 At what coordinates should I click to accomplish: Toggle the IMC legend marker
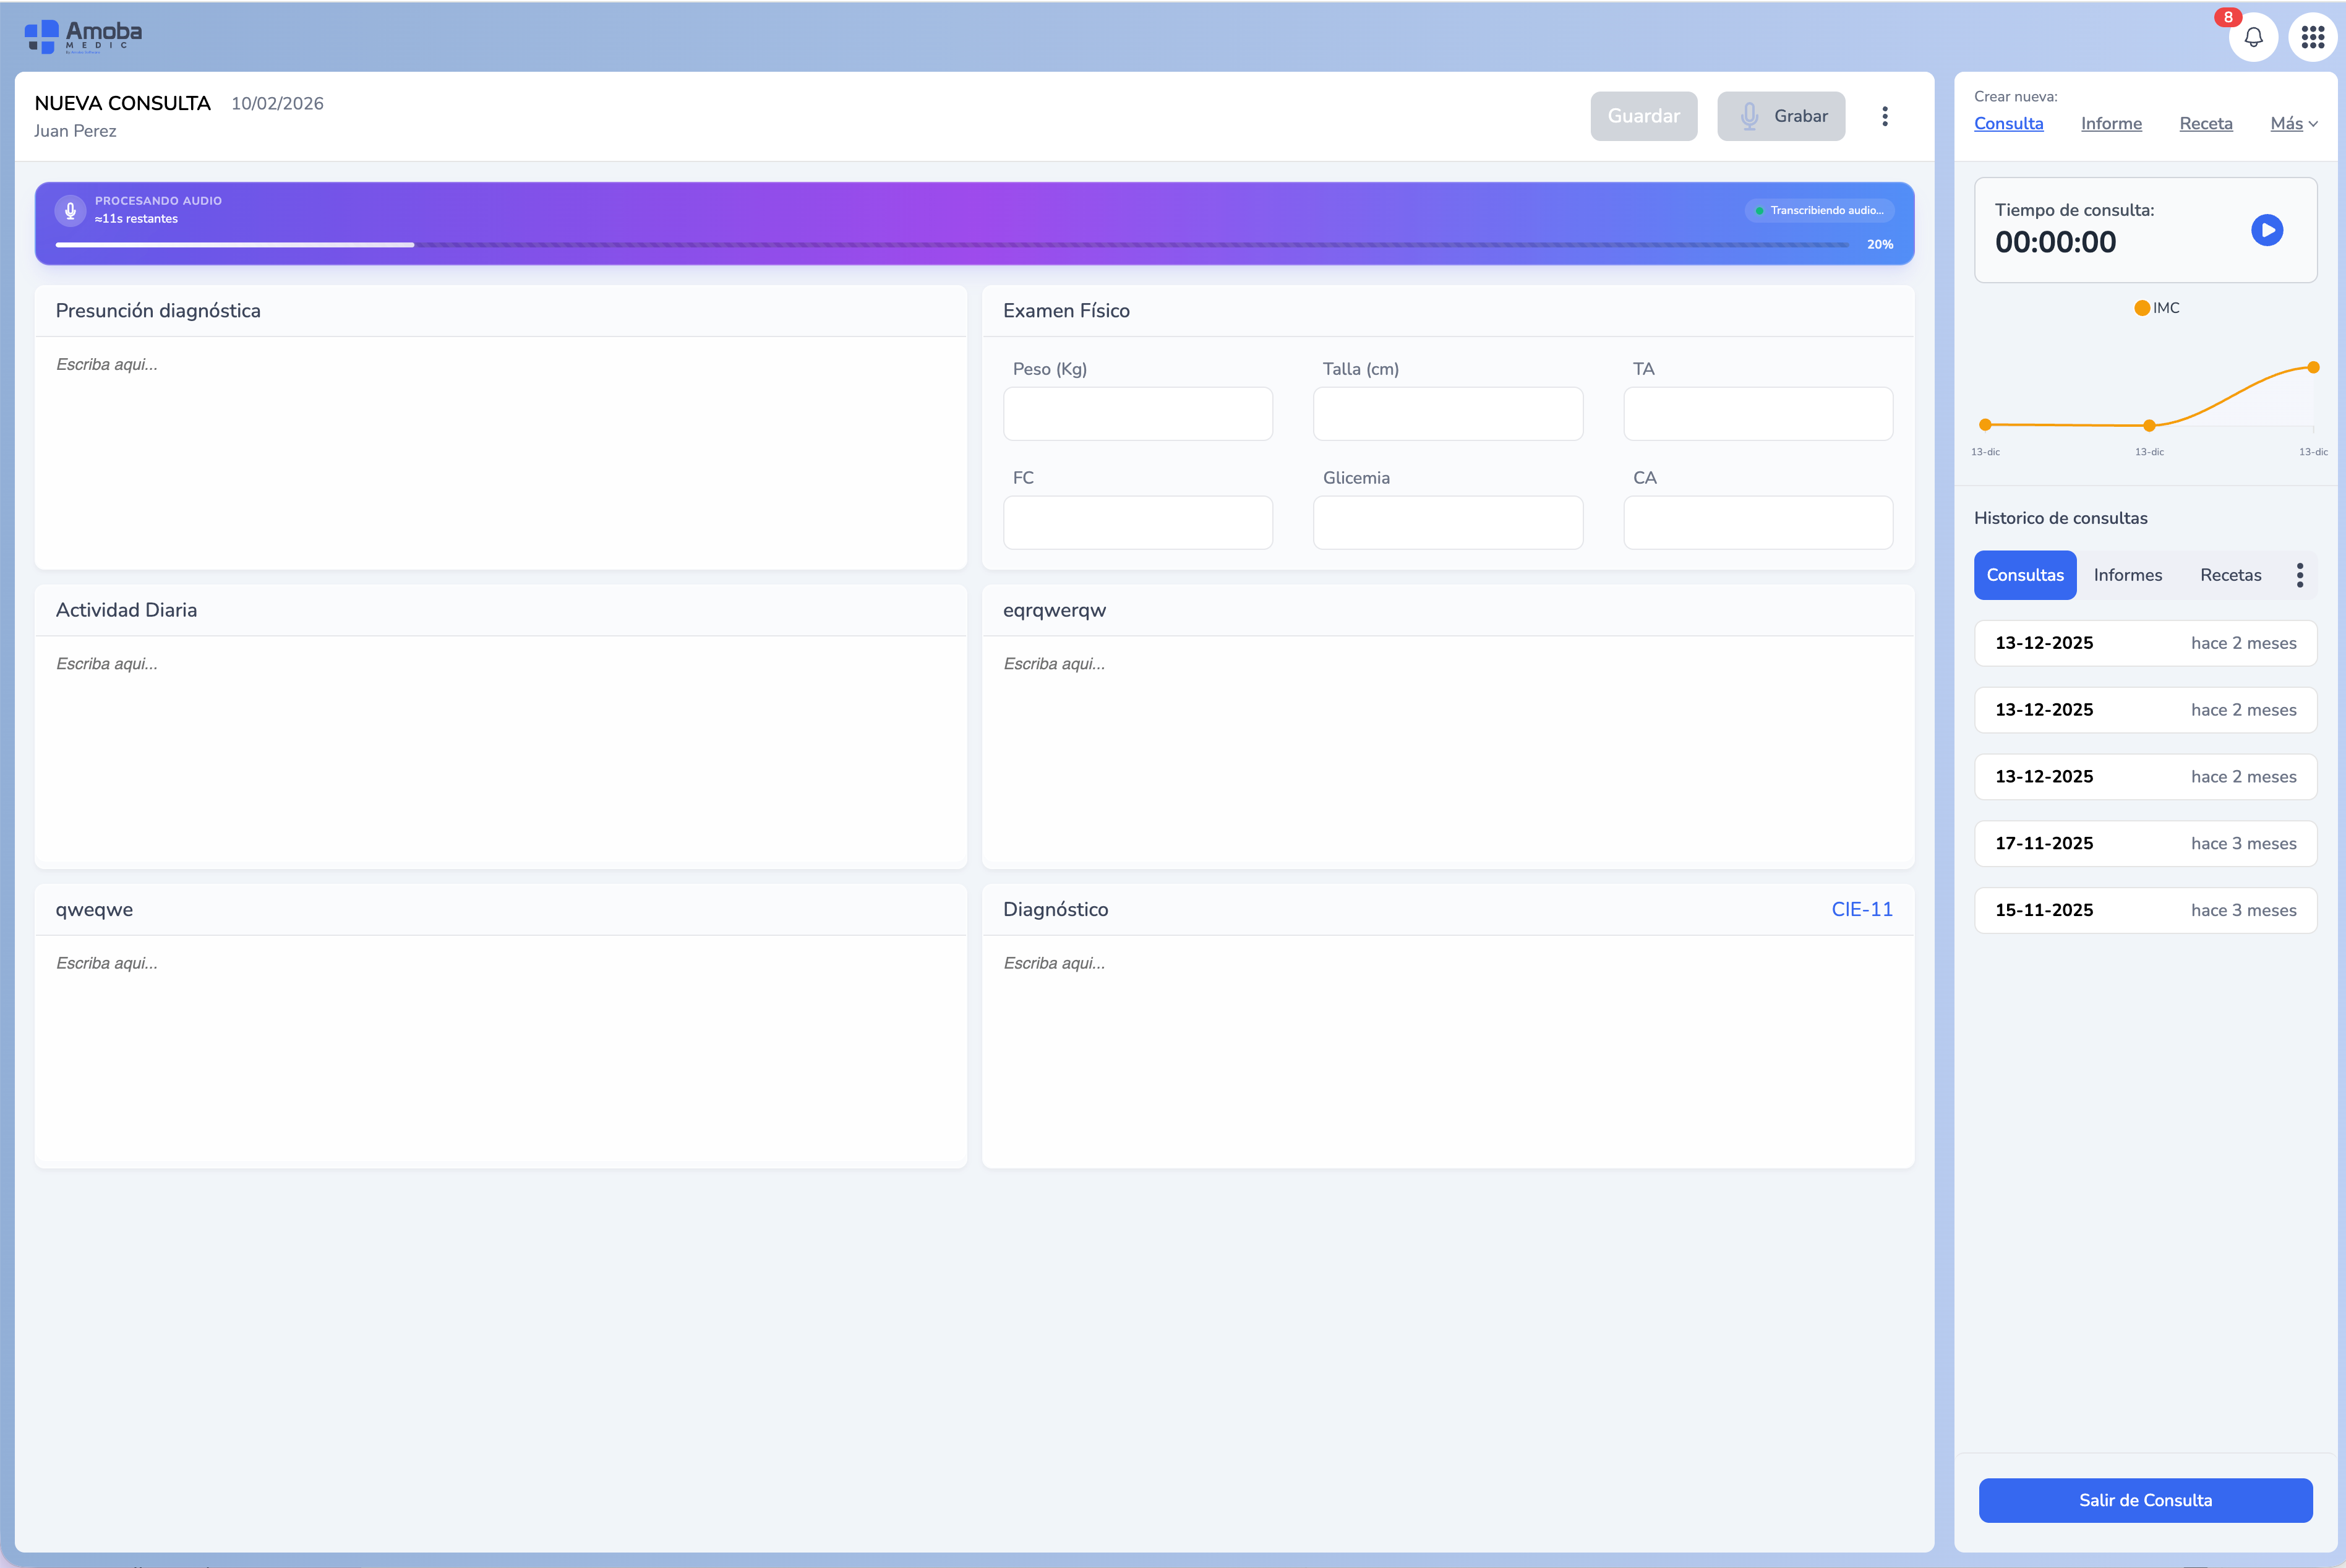point(2142,308)
